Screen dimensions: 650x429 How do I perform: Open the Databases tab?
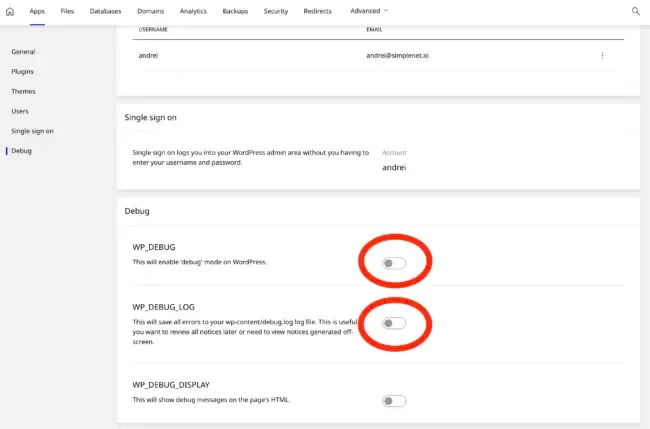[x=105, y=11]
